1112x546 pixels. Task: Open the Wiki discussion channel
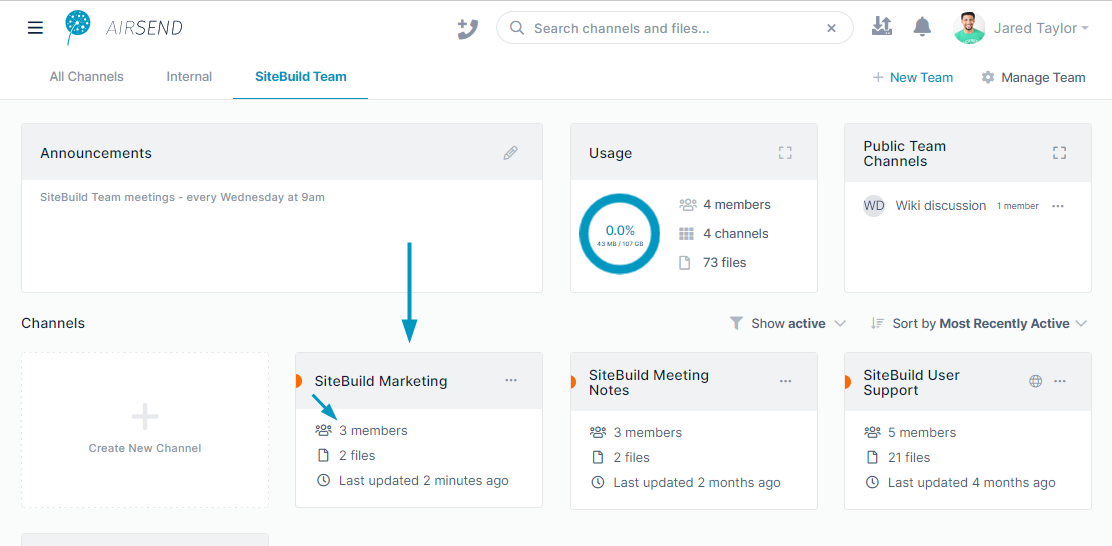(x=940, y=206)
